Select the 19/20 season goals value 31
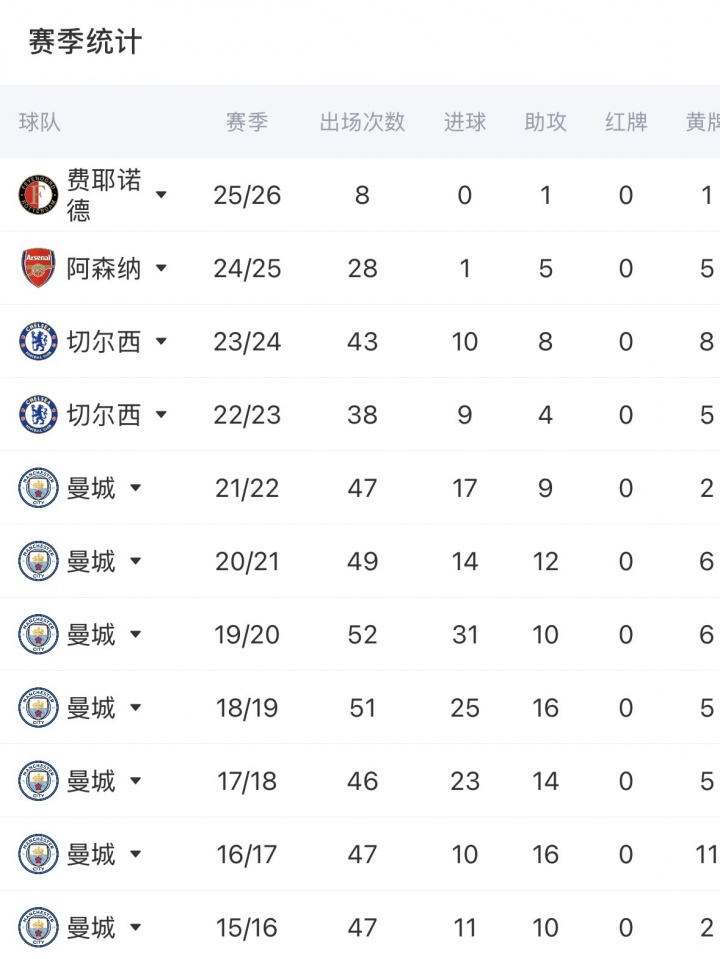 (x=465, y=635)
